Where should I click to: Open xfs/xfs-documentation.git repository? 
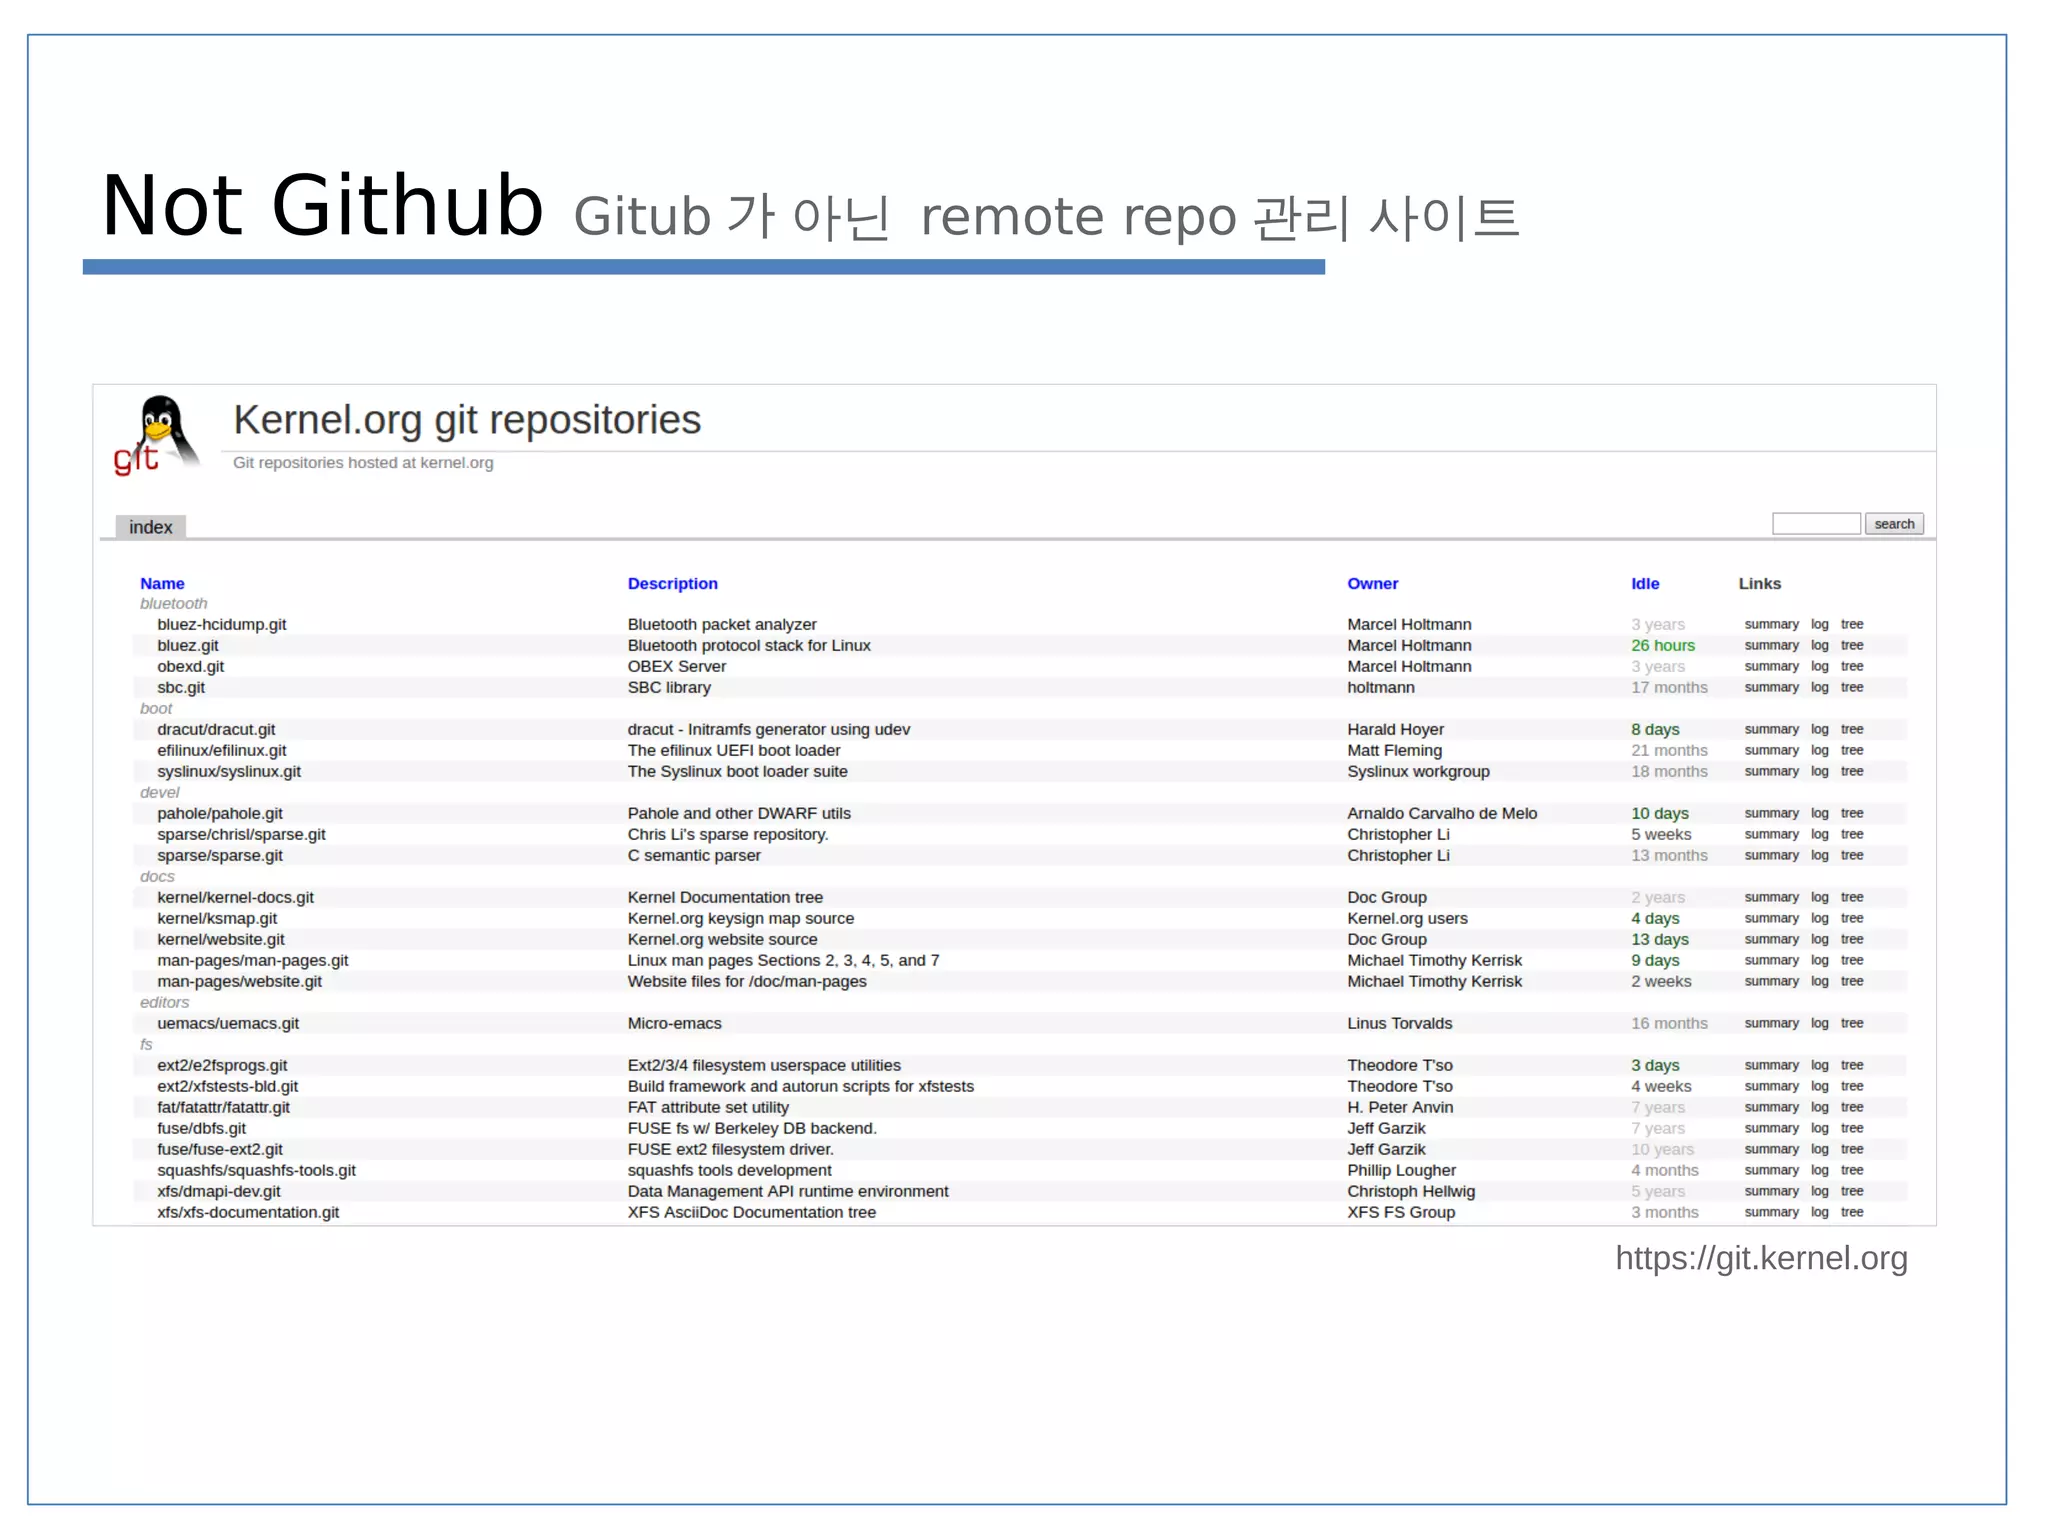pyautogui.click(x=248, y=1213)
